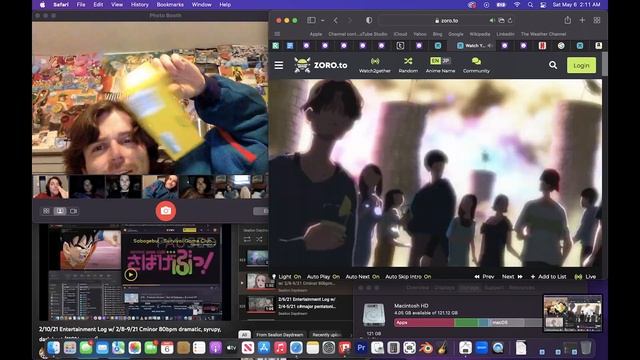The image size is (640, 360).
Task: Open Music from the Dock
Action: click(280, 348)
